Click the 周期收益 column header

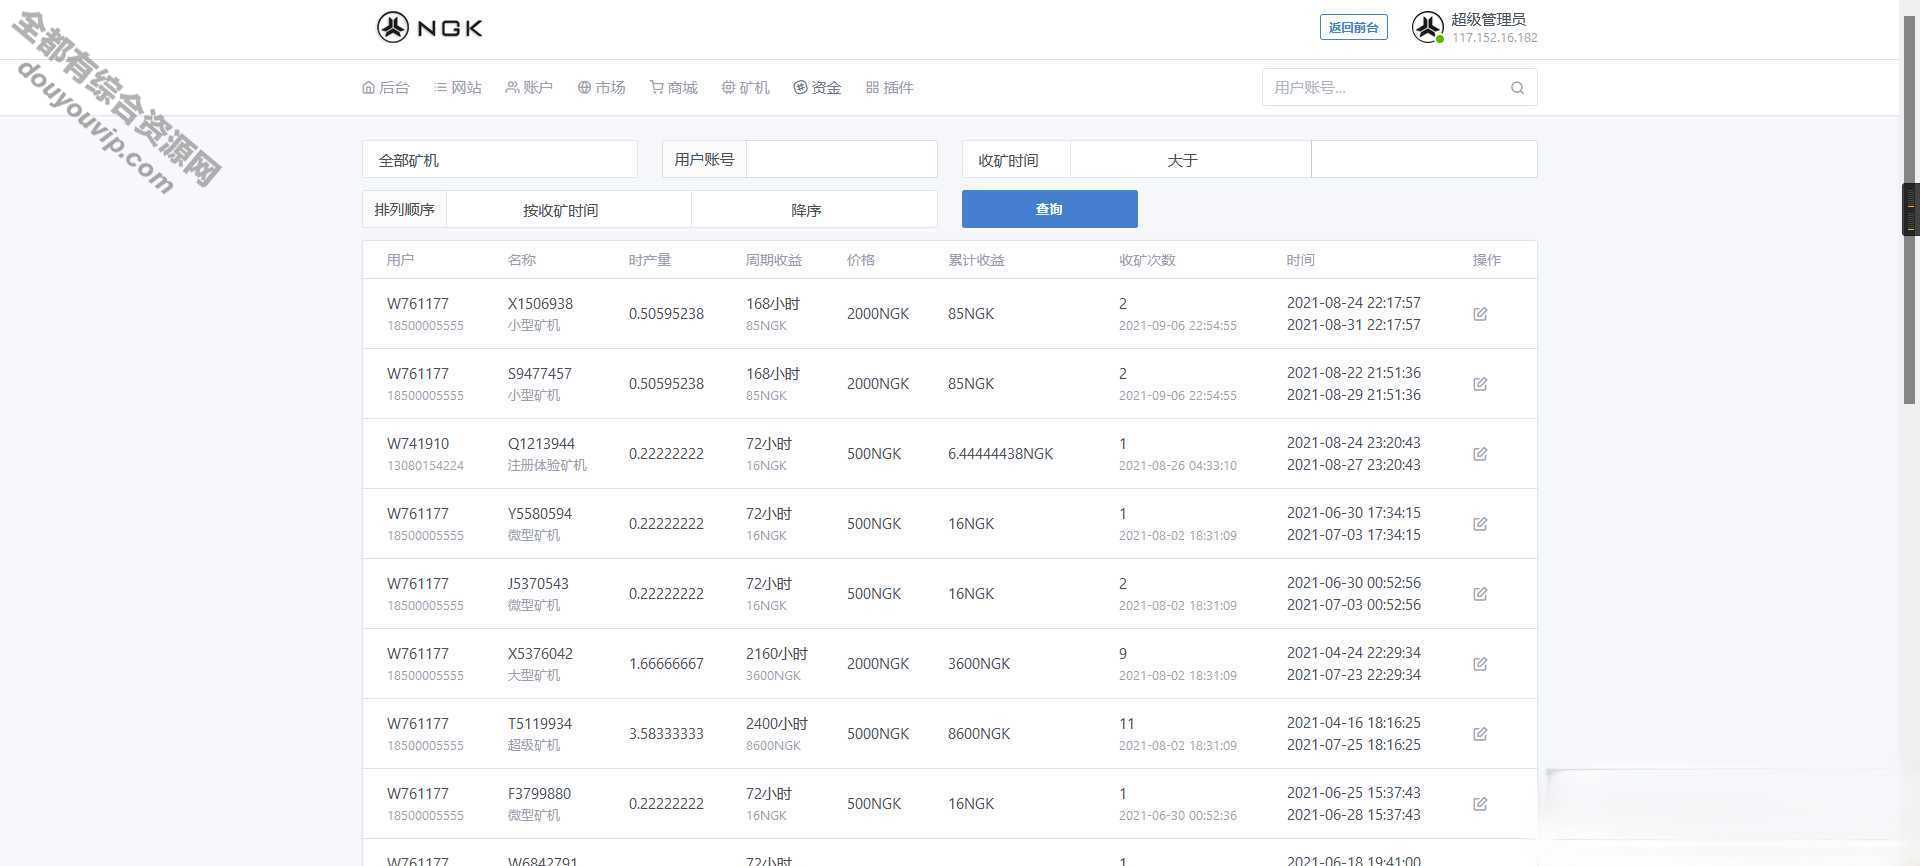coord(774,260)
